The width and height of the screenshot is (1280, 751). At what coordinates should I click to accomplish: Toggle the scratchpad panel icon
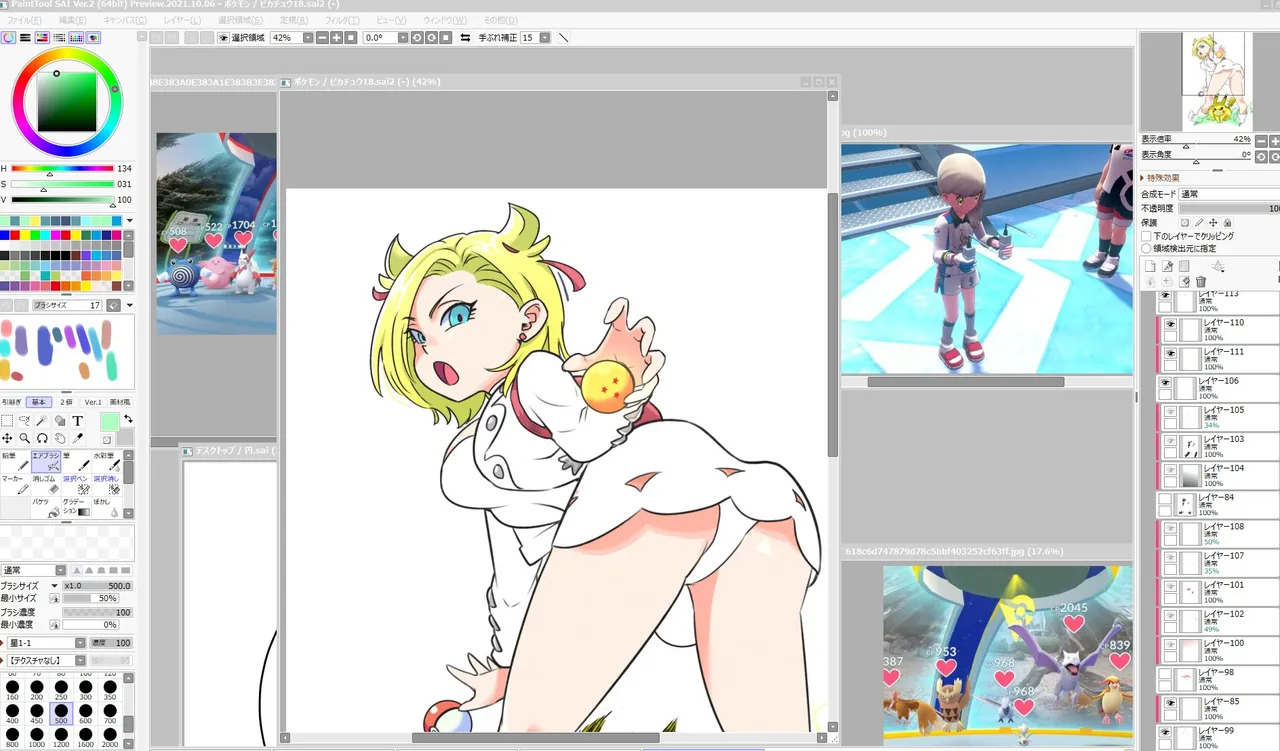(93, 38)
